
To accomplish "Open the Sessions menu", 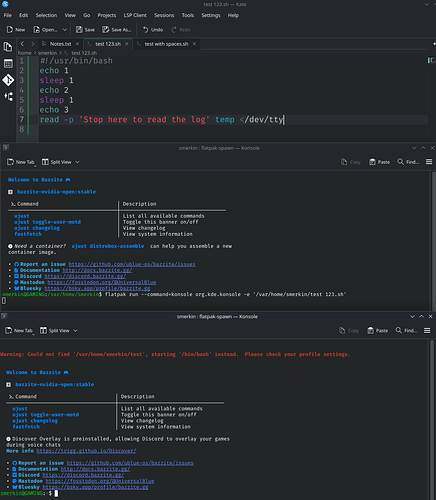I will point(164,15).
